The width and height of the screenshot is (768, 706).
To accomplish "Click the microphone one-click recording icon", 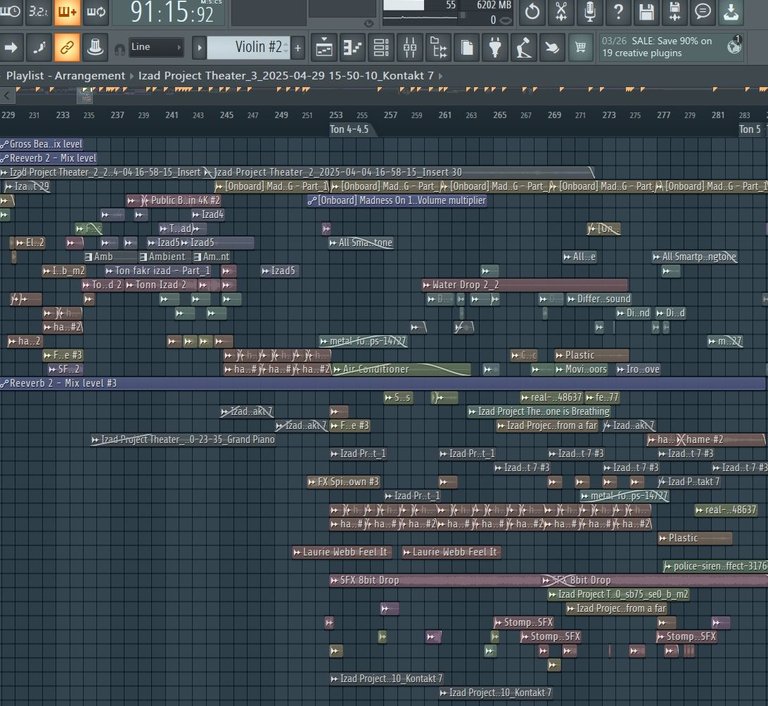I will coord(590,11).
